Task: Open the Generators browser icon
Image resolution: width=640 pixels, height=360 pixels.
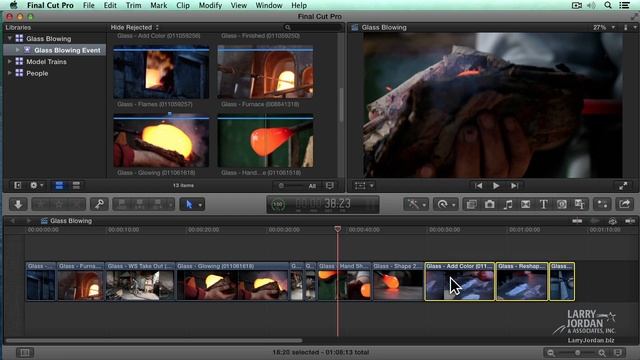Action: [562, 204]
